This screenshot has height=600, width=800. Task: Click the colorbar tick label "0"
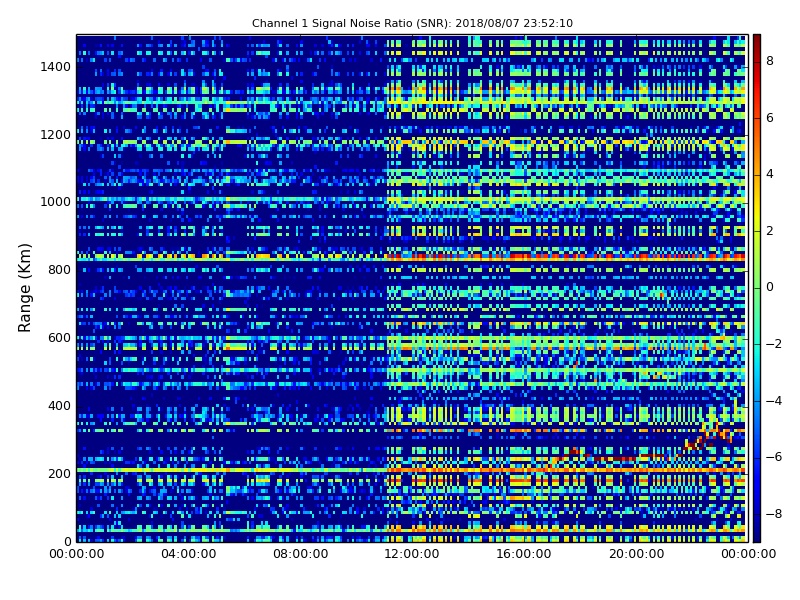(x=770, y=287)
